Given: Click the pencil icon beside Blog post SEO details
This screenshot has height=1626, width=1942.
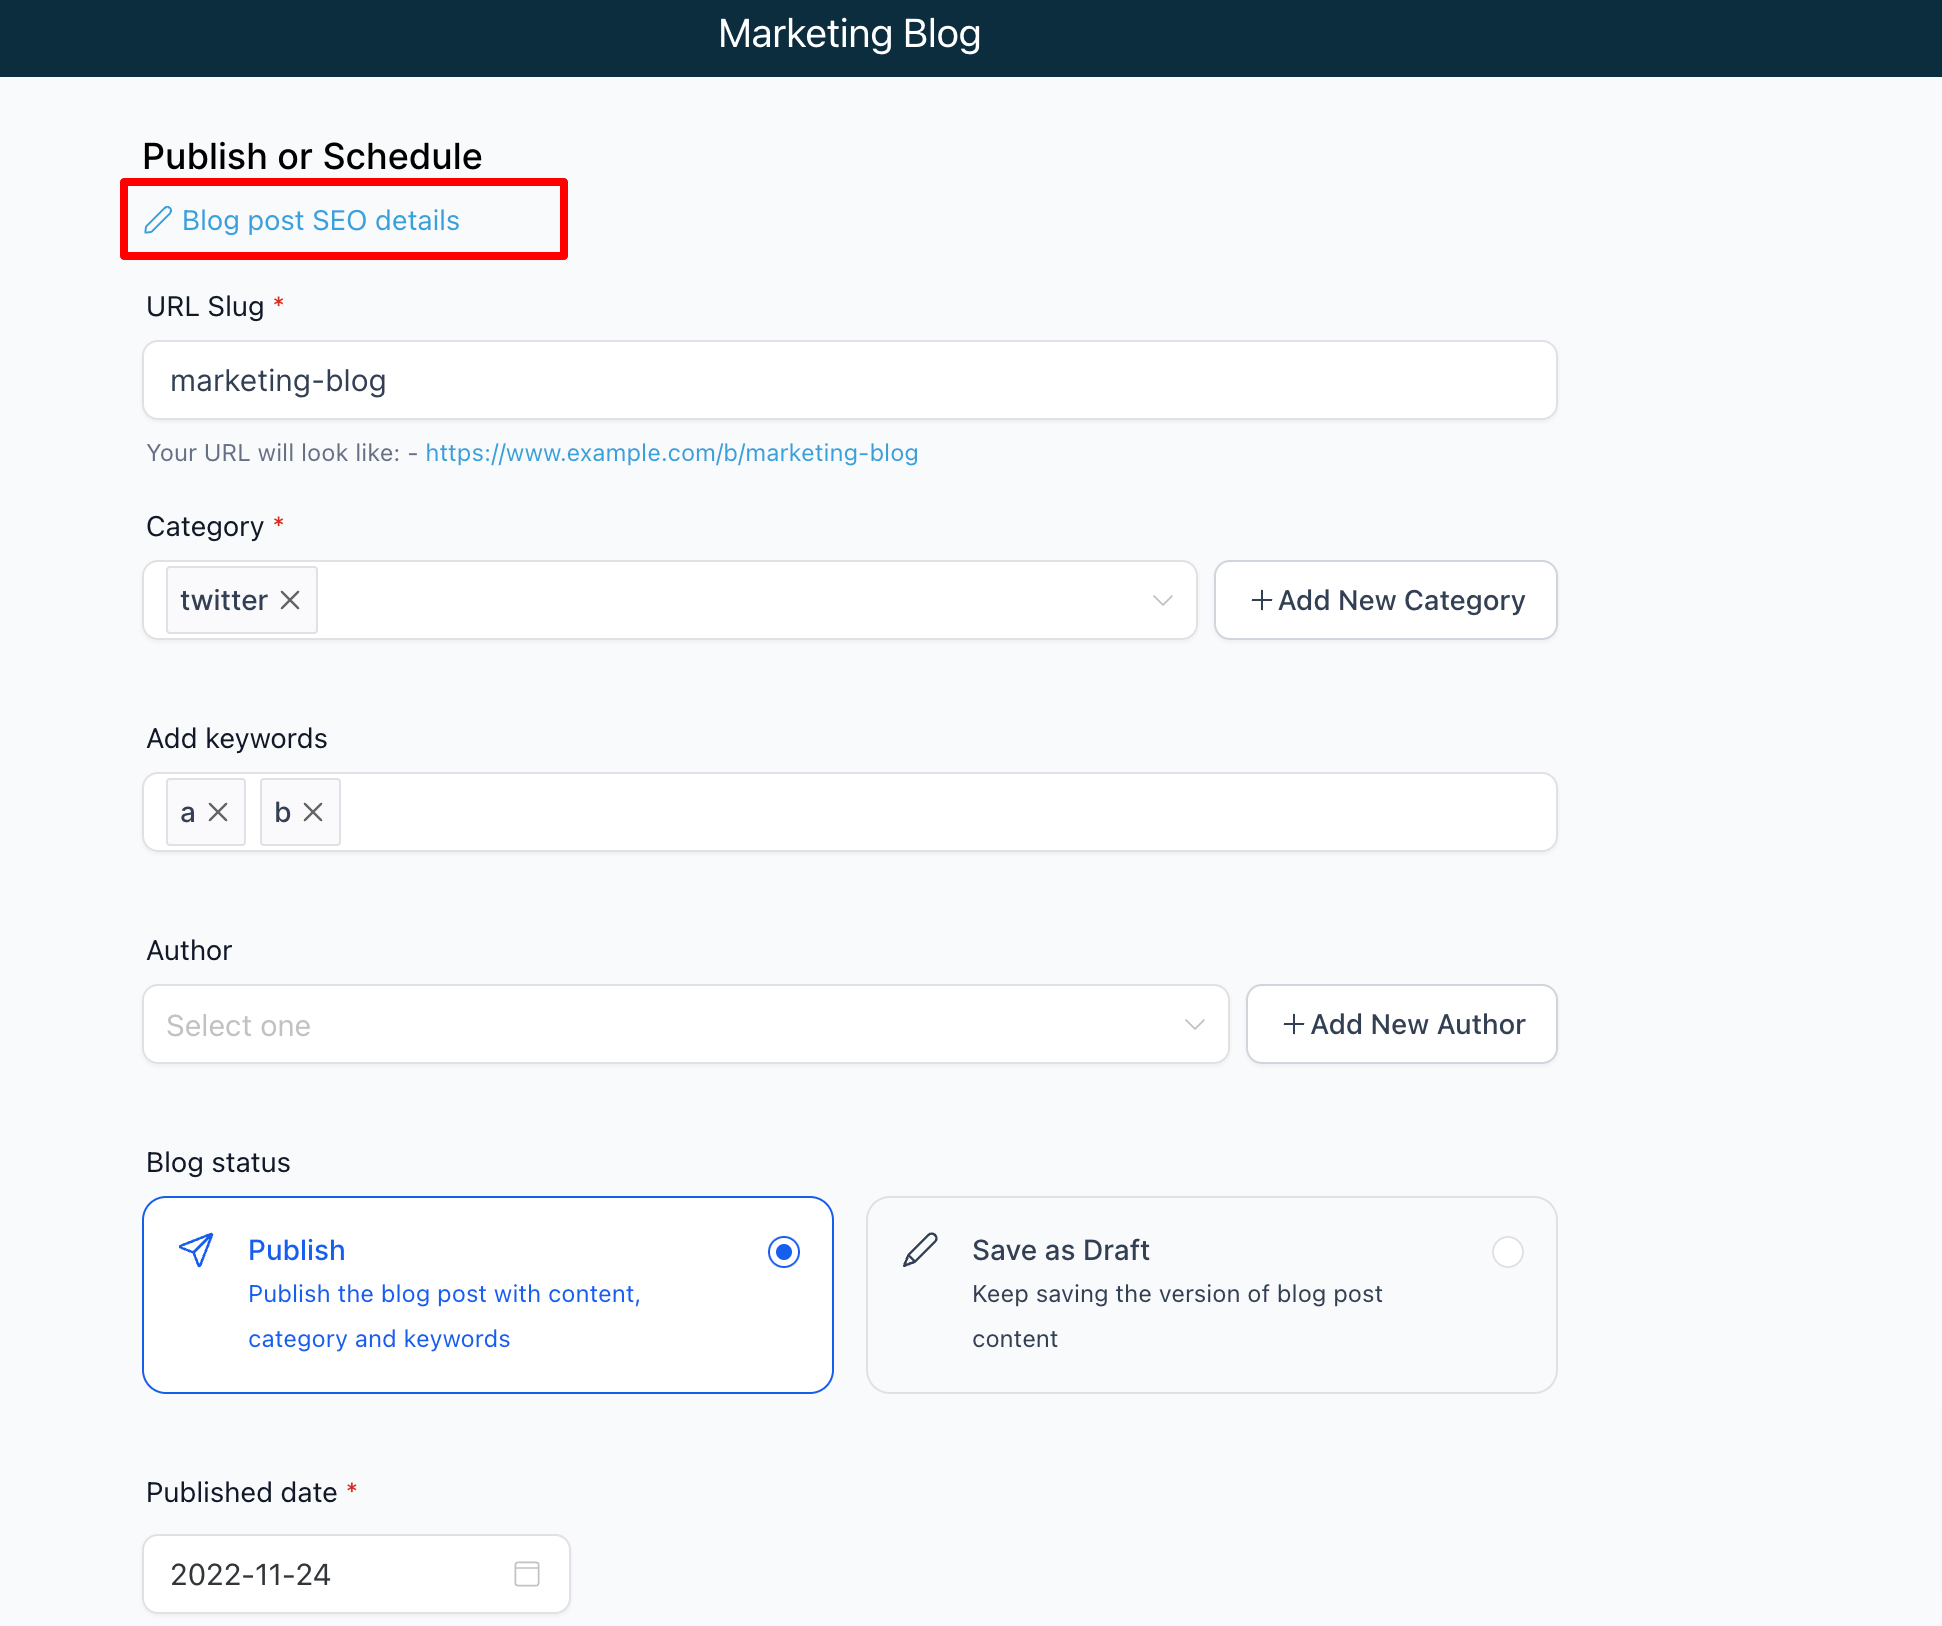Looking at the screenshot, I should click(158, 220).
